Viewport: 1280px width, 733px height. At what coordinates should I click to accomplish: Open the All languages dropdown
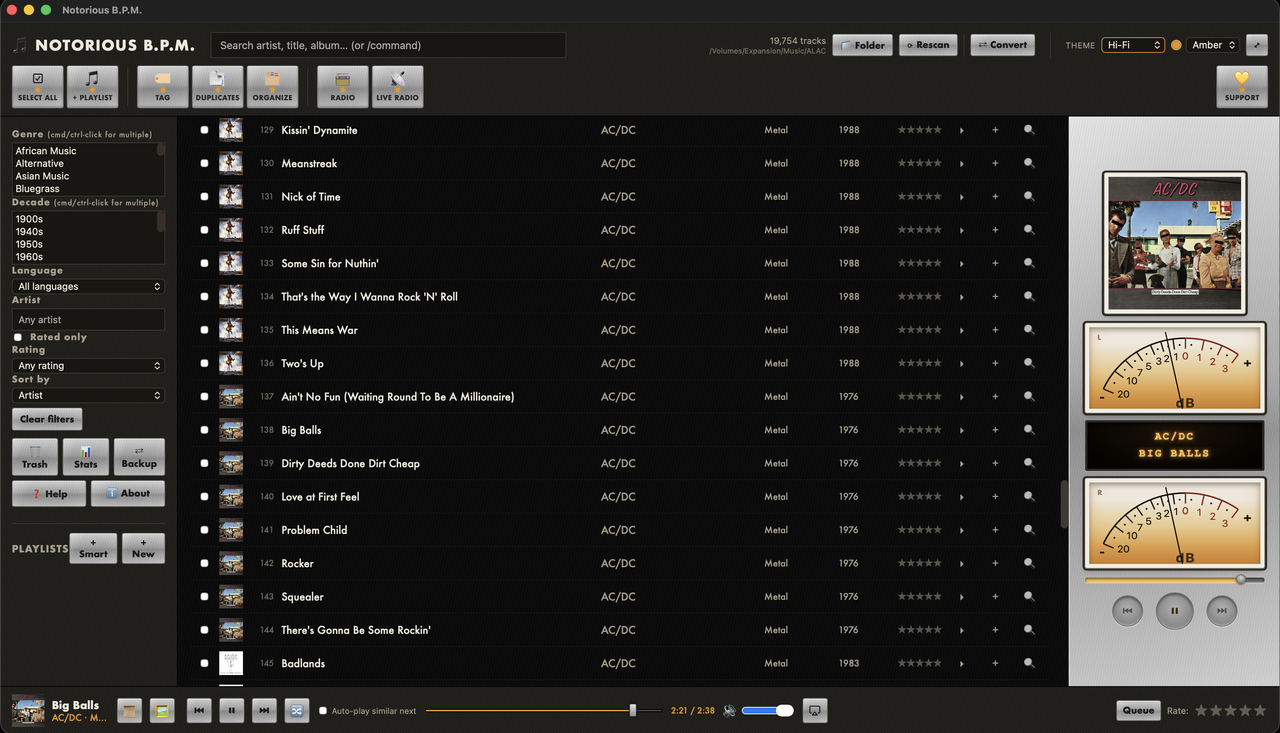(x=88, y=286)
